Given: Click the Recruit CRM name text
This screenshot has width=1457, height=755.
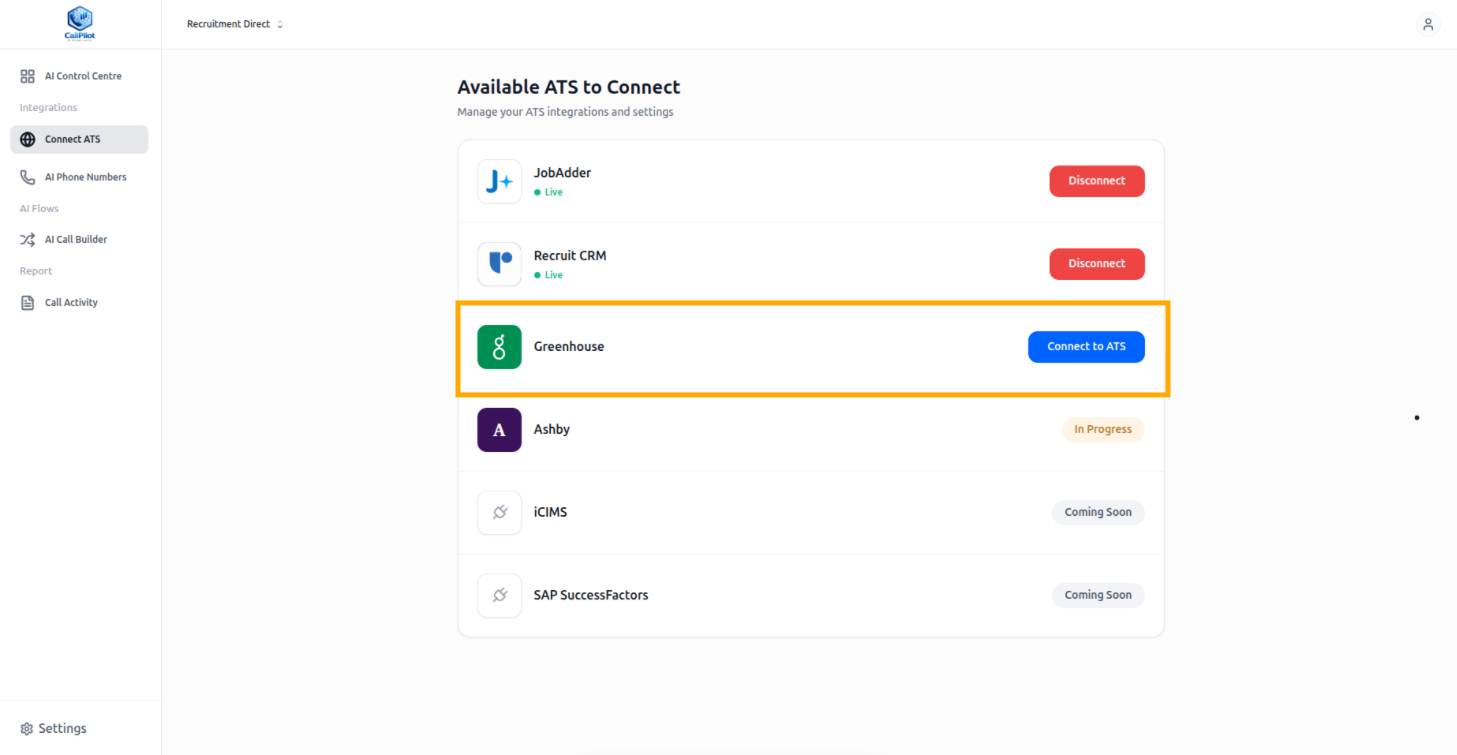Looking at the screenshot, I should 570,256.
